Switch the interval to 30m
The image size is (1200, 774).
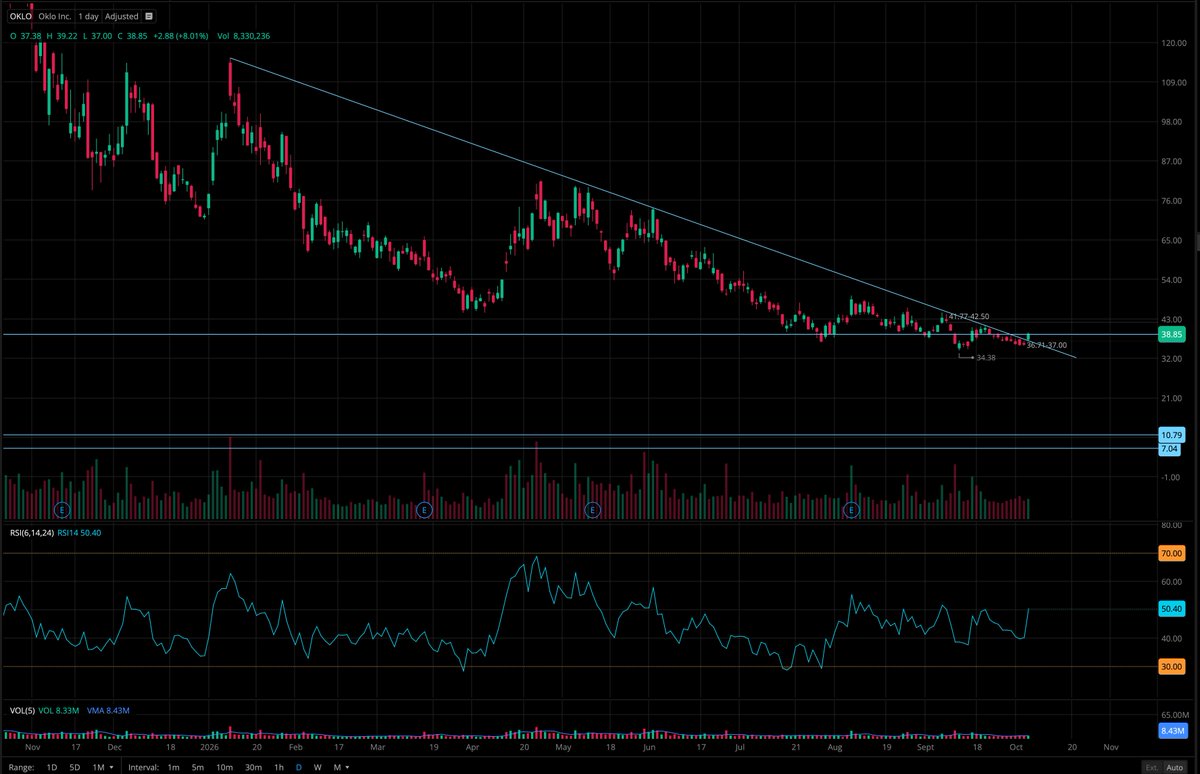253,767
